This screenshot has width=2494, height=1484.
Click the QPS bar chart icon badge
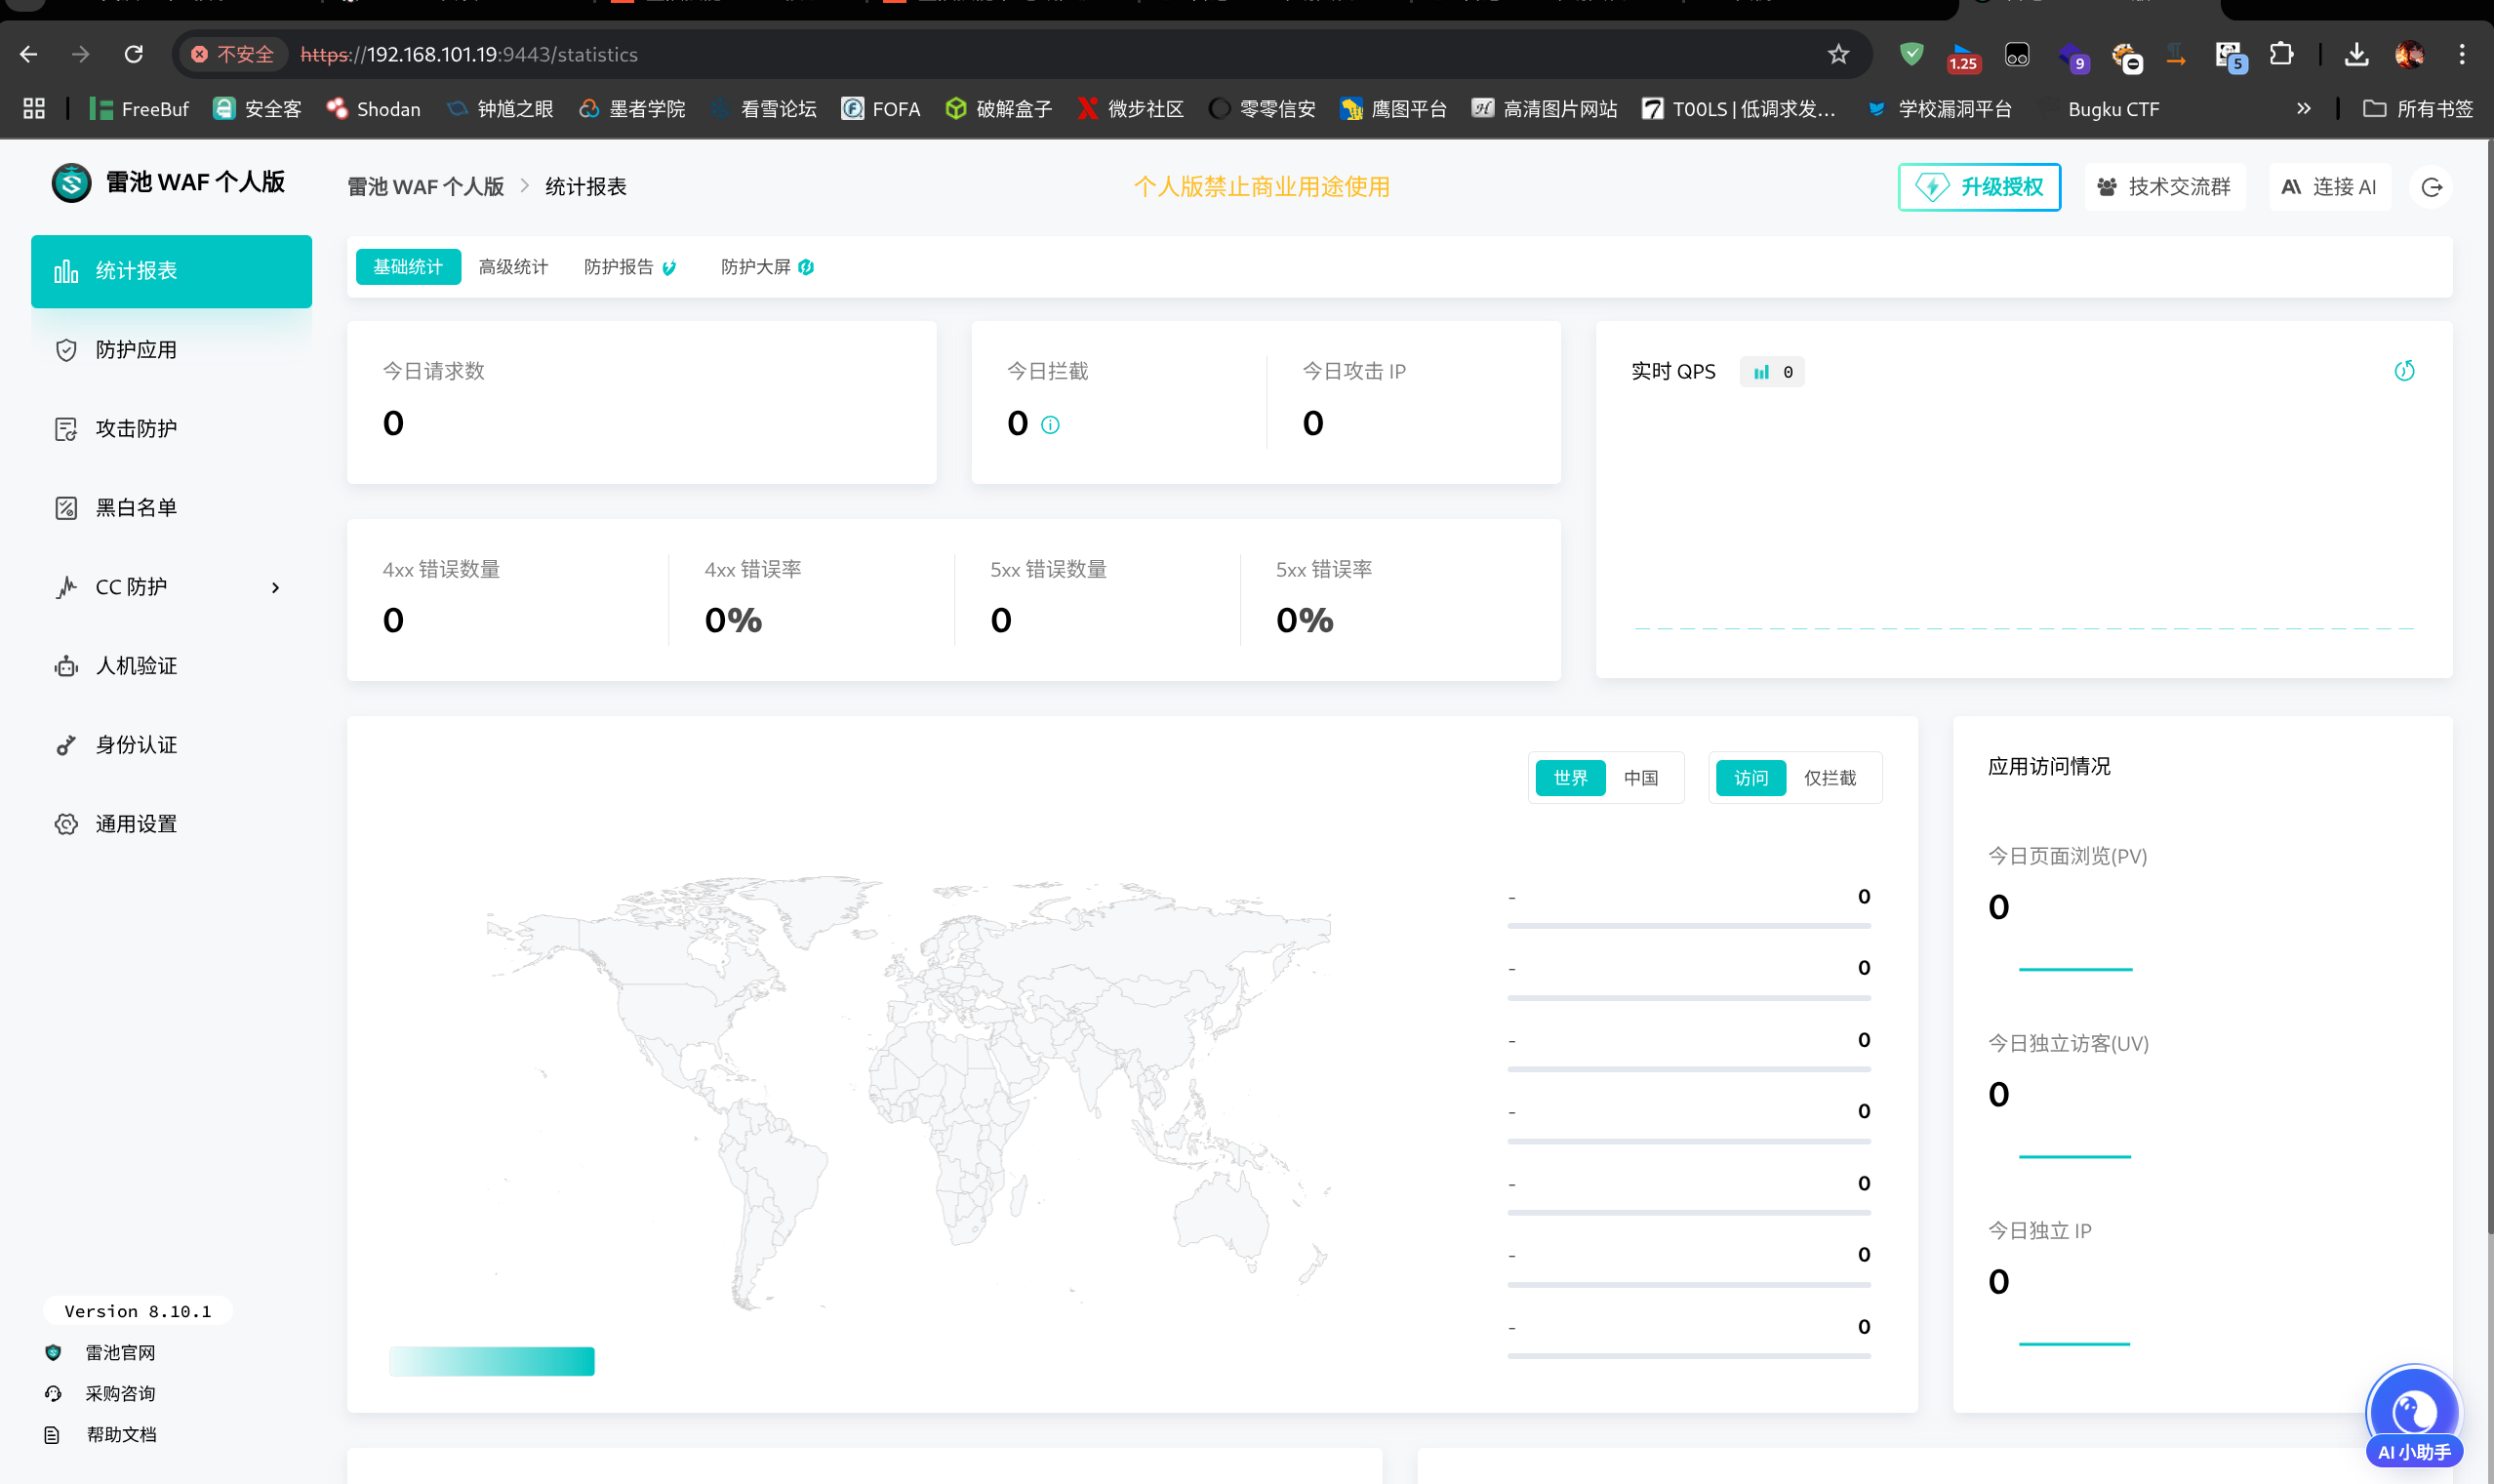coord(1762,372)
